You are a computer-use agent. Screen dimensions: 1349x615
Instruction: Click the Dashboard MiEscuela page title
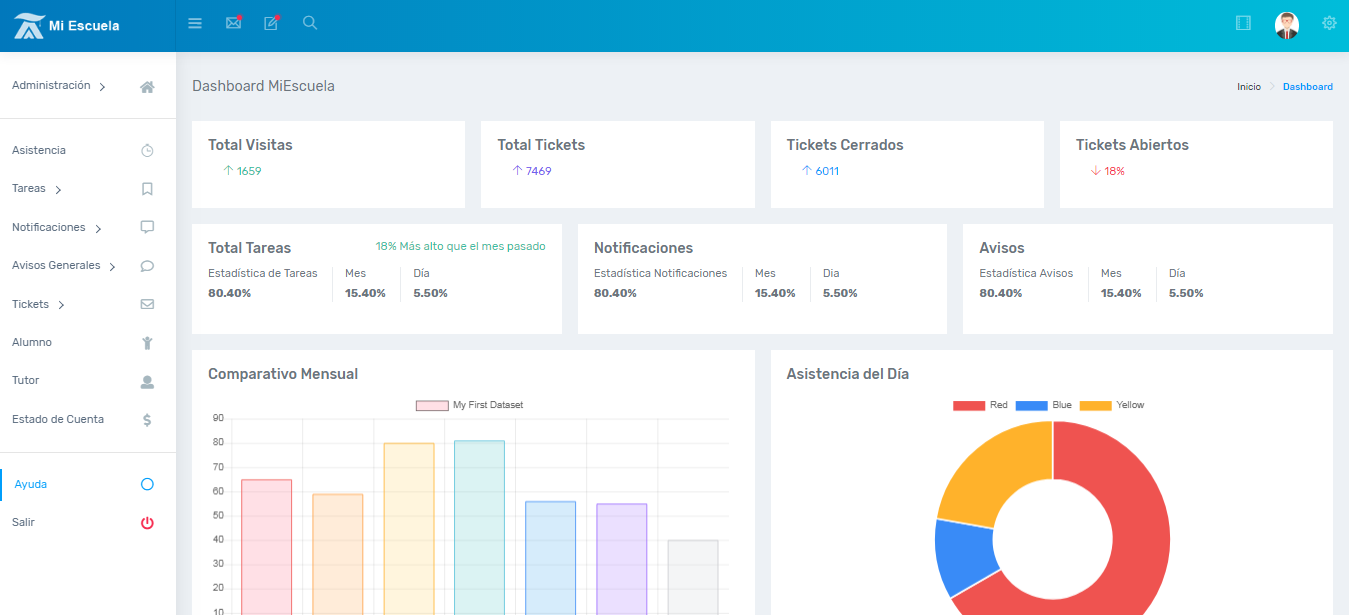[x=263, y=86]
